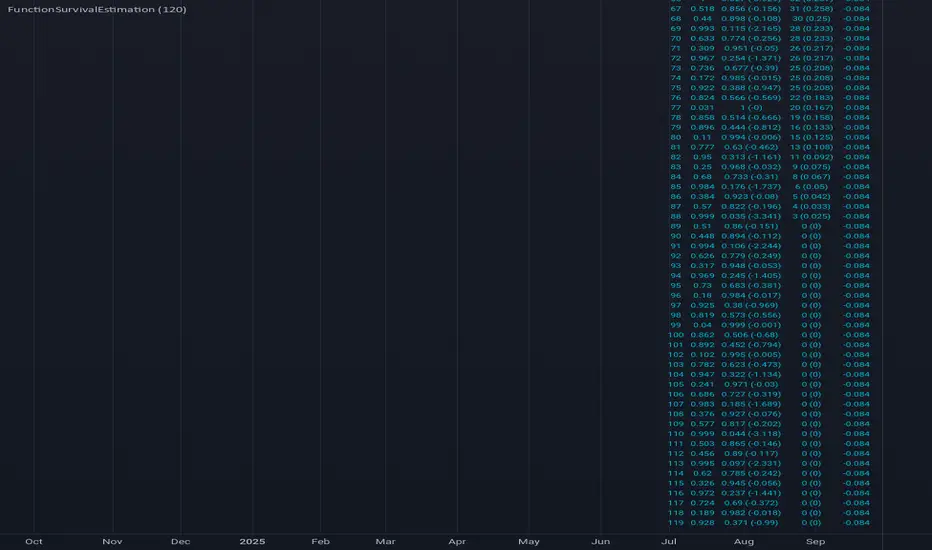Select the 0.822 (-0.196) cell in row 87
Screen dimensions: 932x550
click(751, 207)
